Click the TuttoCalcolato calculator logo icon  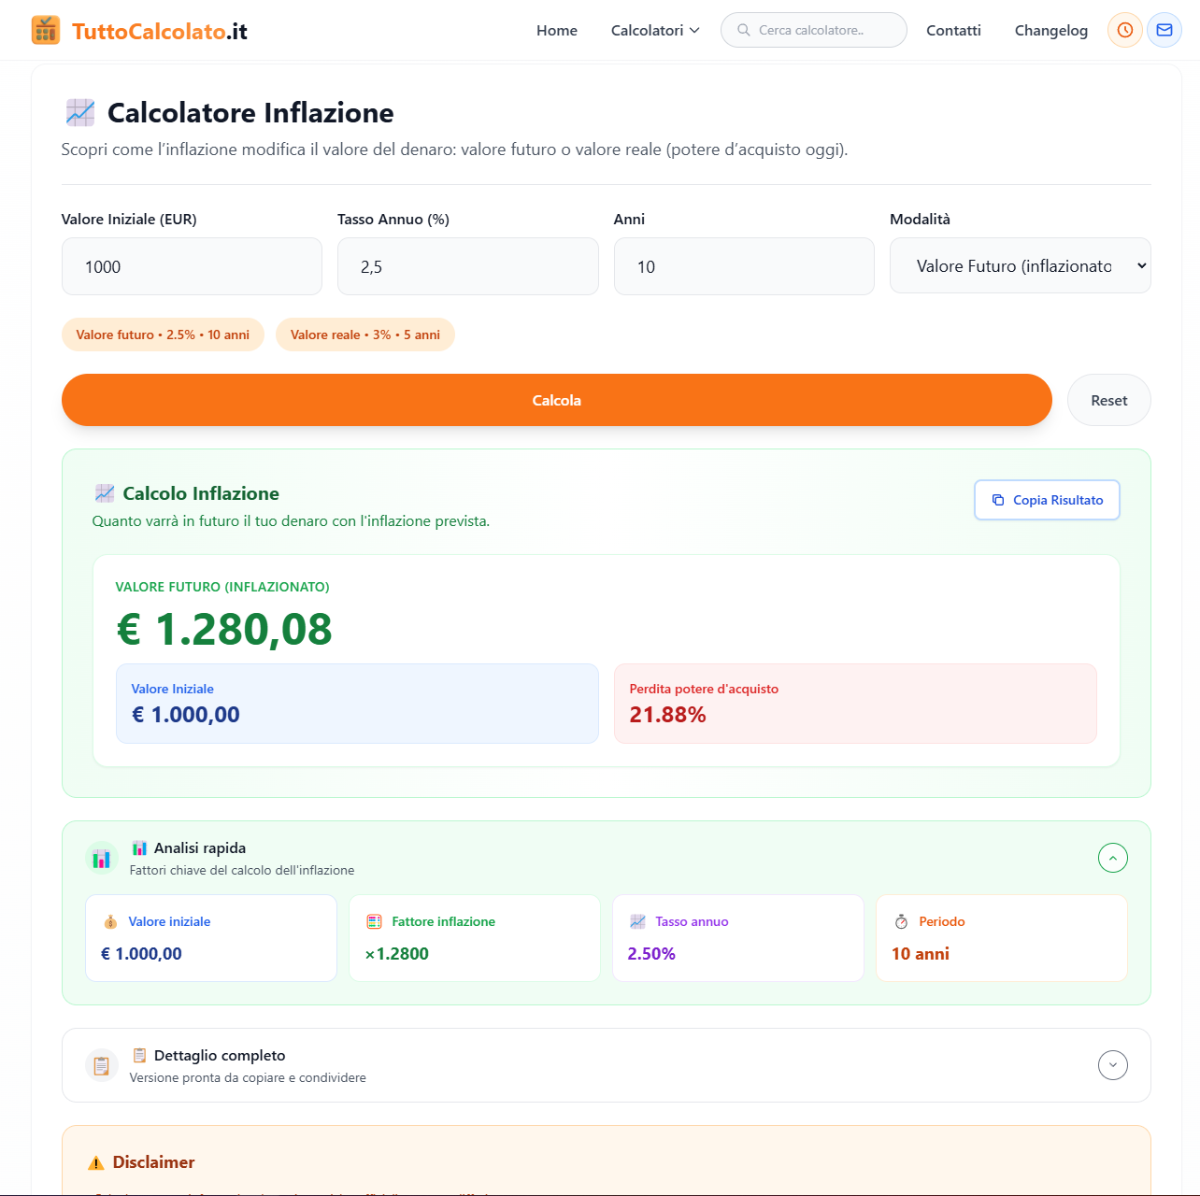[46, 30]
